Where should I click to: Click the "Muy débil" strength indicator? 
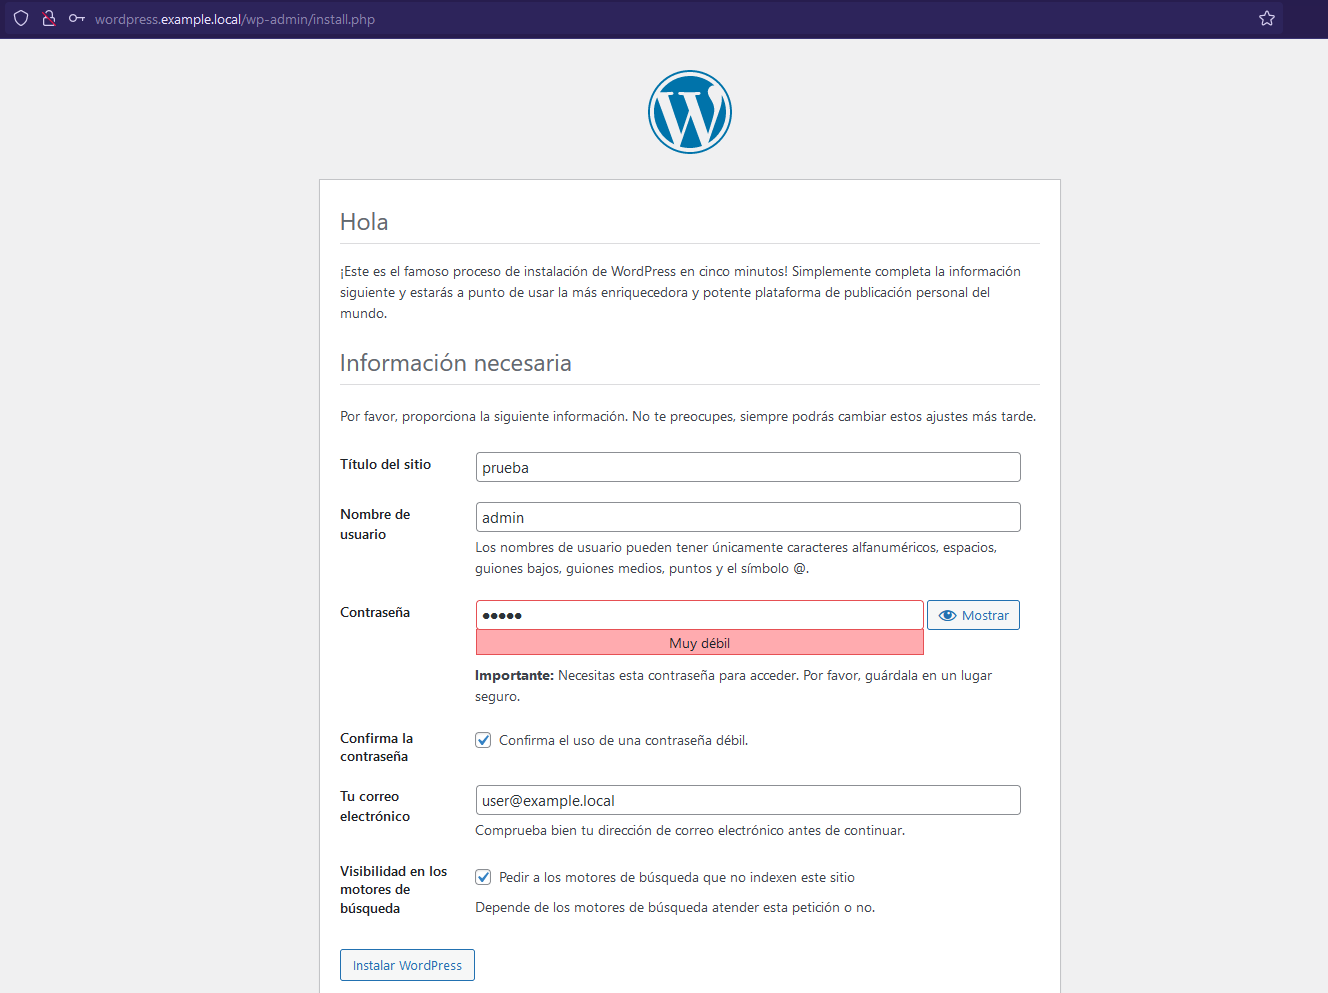(700, 643)
